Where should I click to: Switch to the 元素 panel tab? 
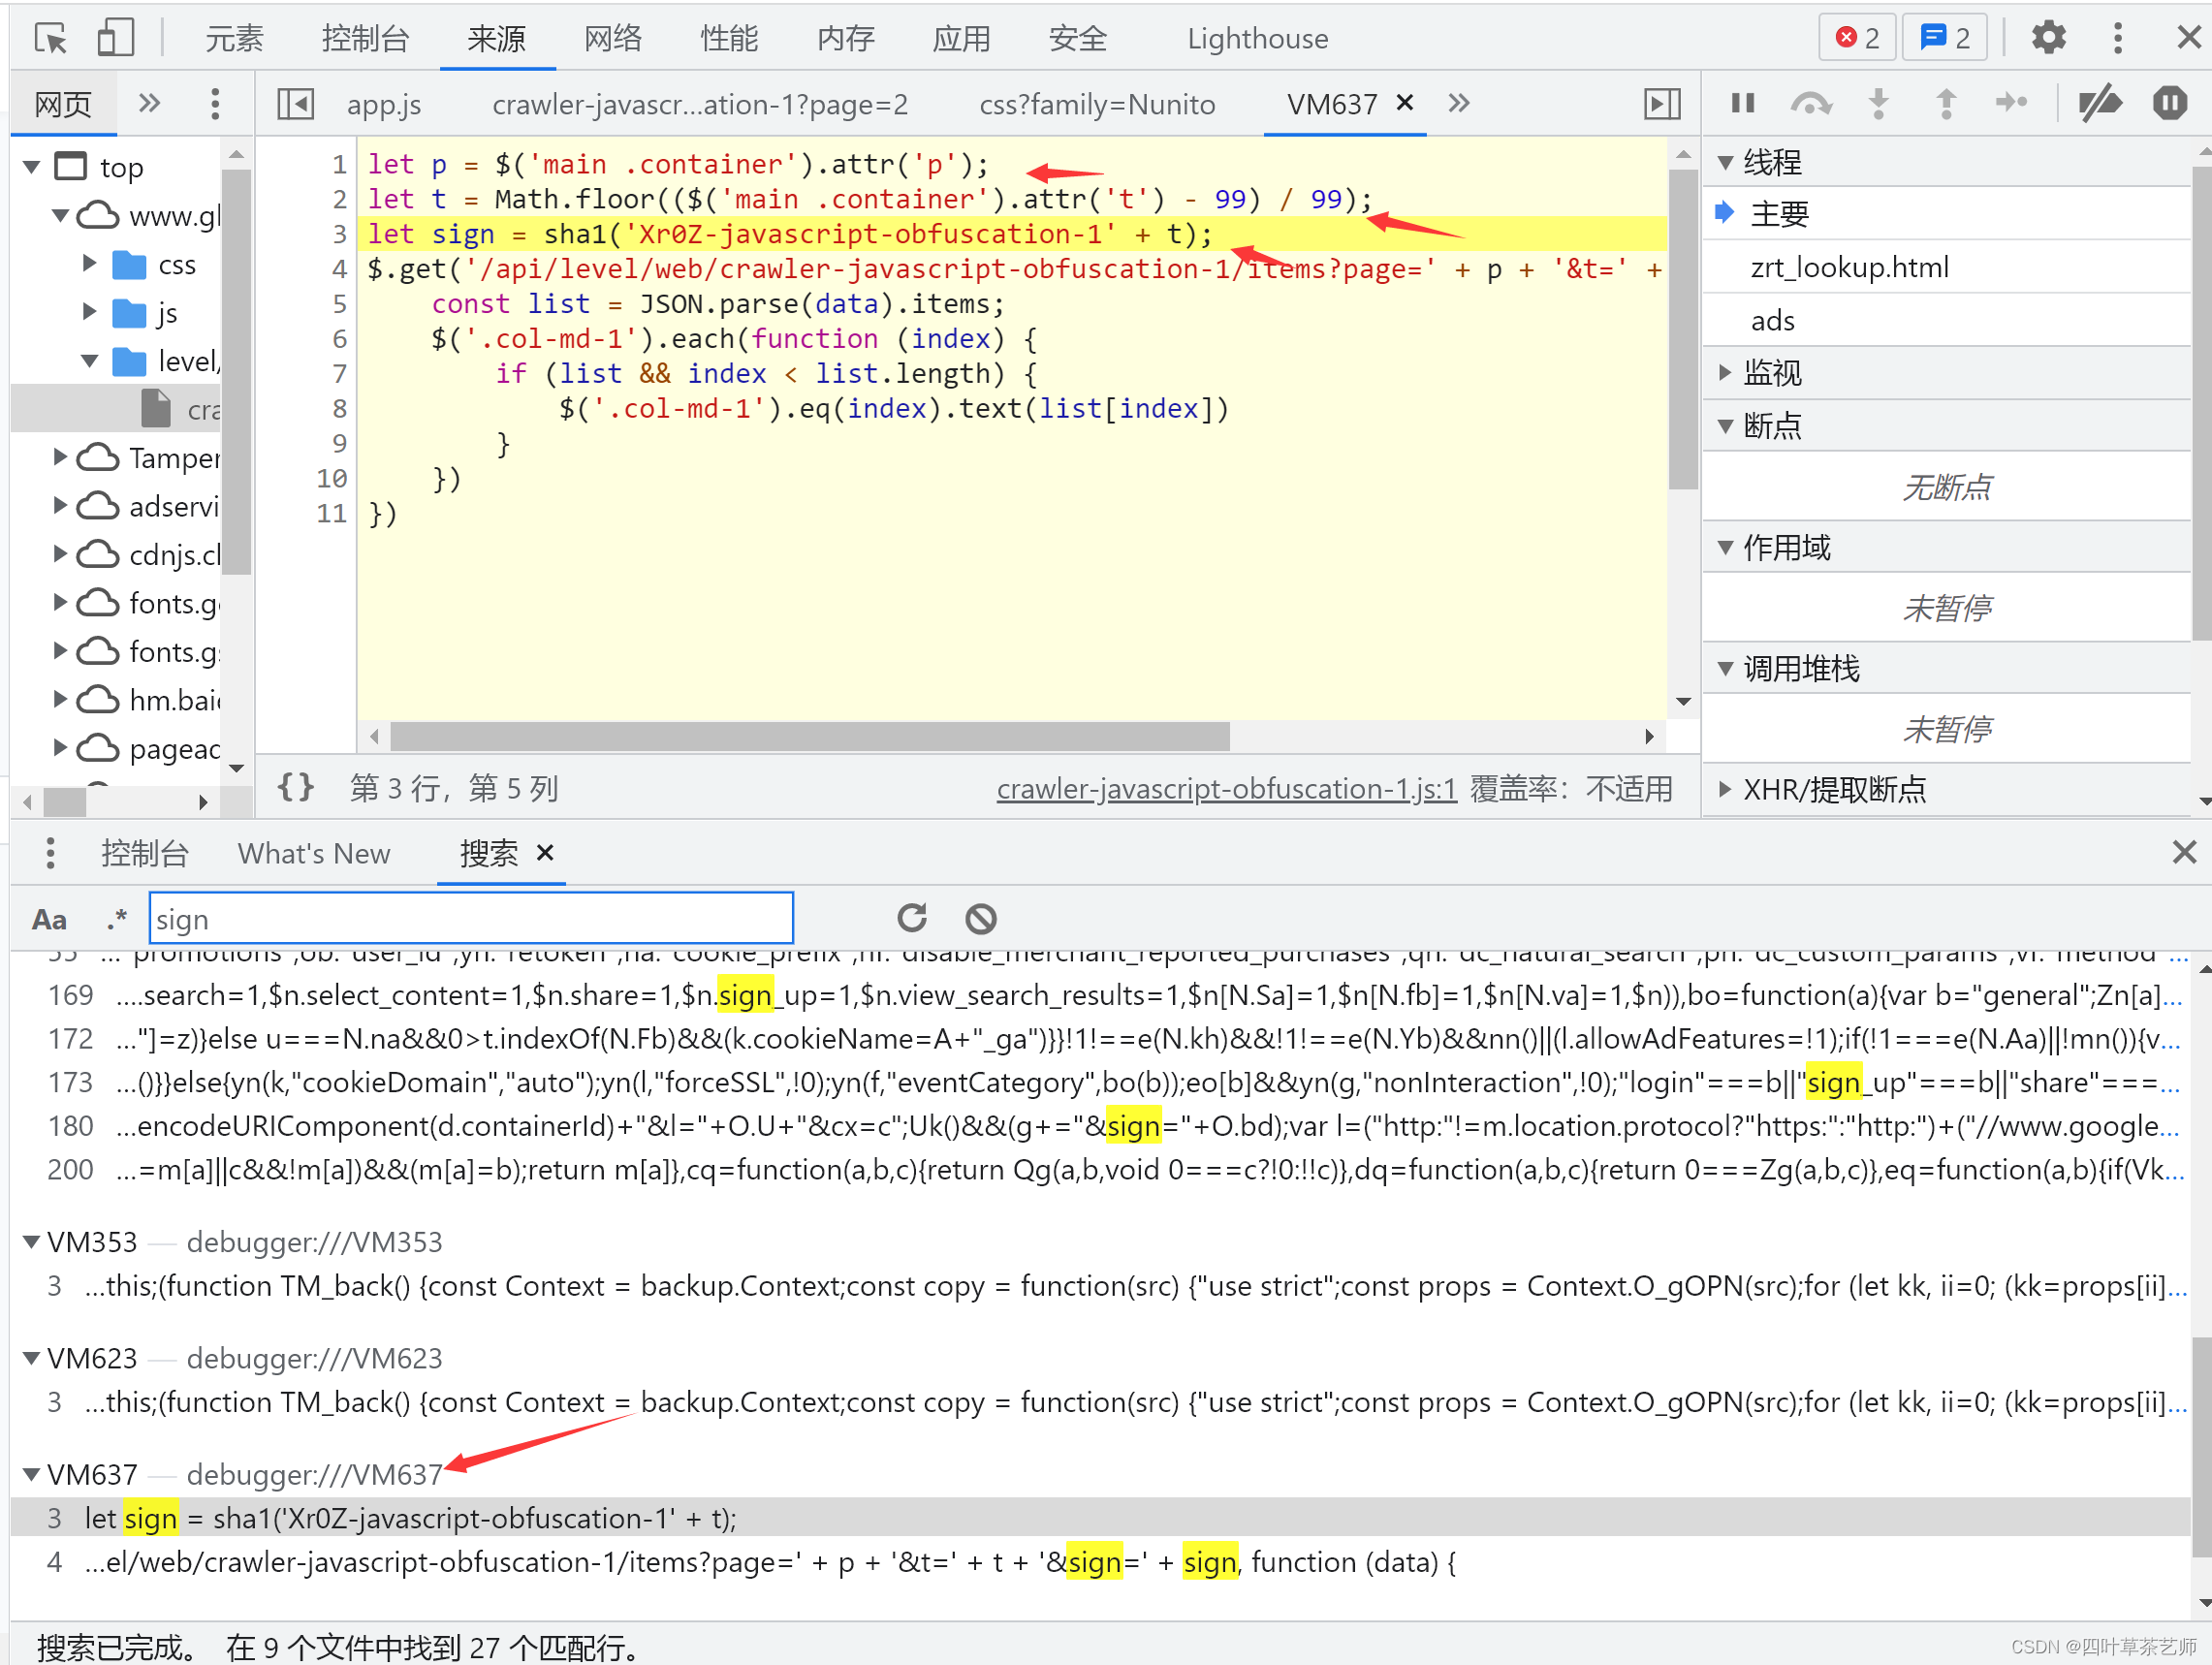point(234,38)
